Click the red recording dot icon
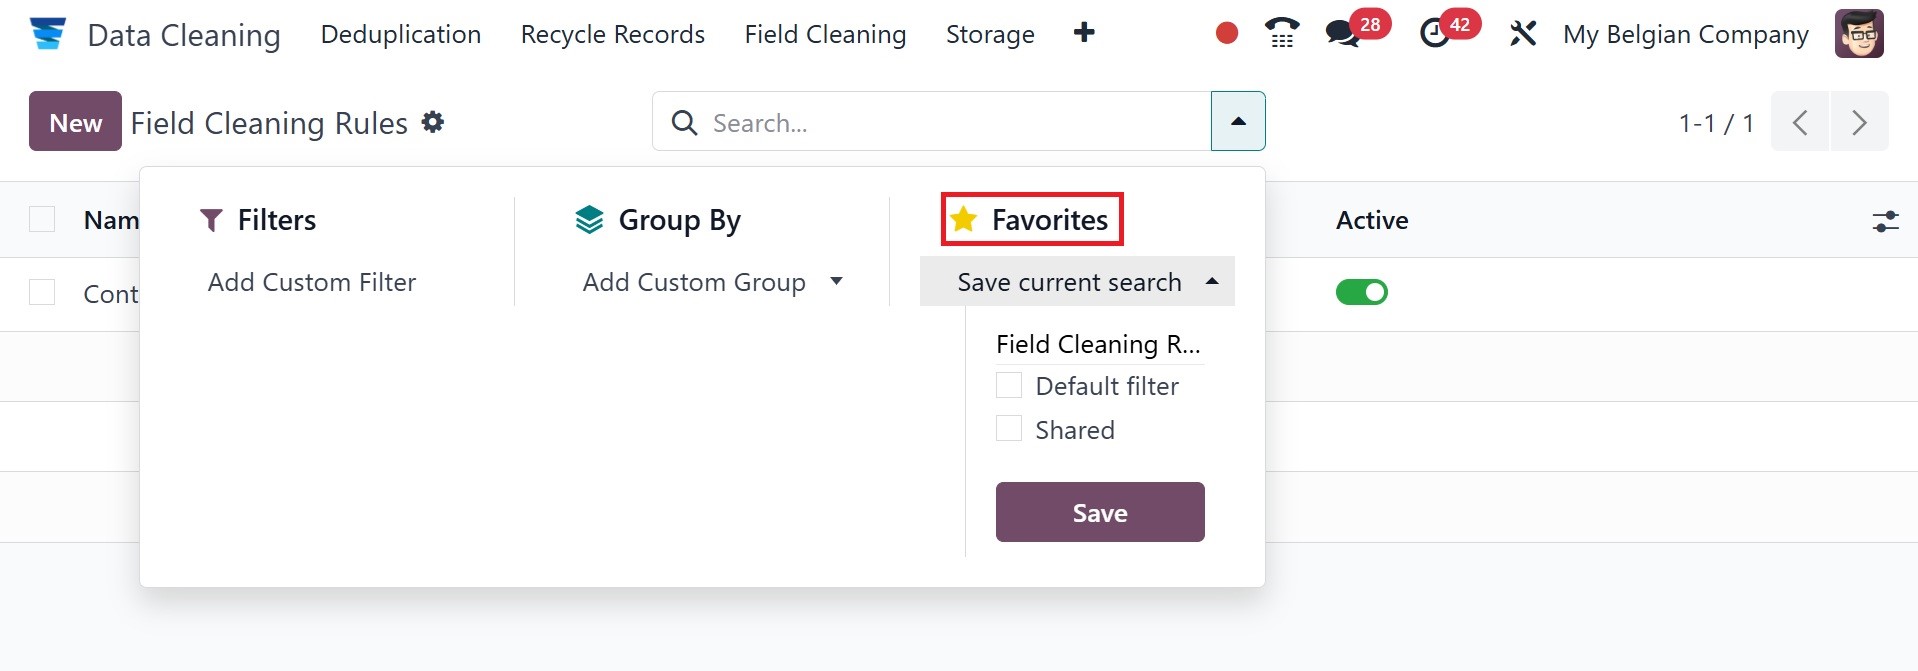 click(x=1227, y=34)
